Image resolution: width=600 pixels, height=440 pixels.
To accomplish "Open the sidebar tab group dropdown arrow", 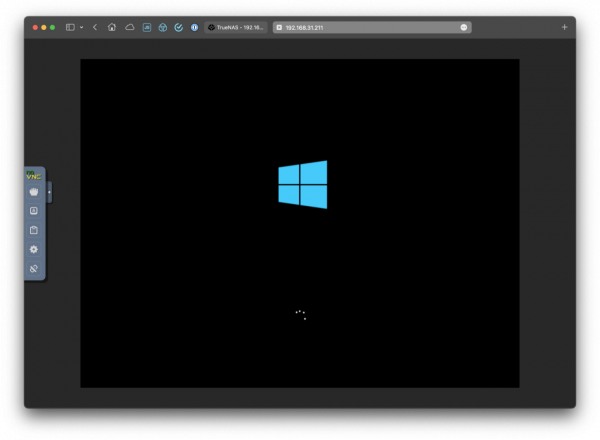I will coord(82,27).
